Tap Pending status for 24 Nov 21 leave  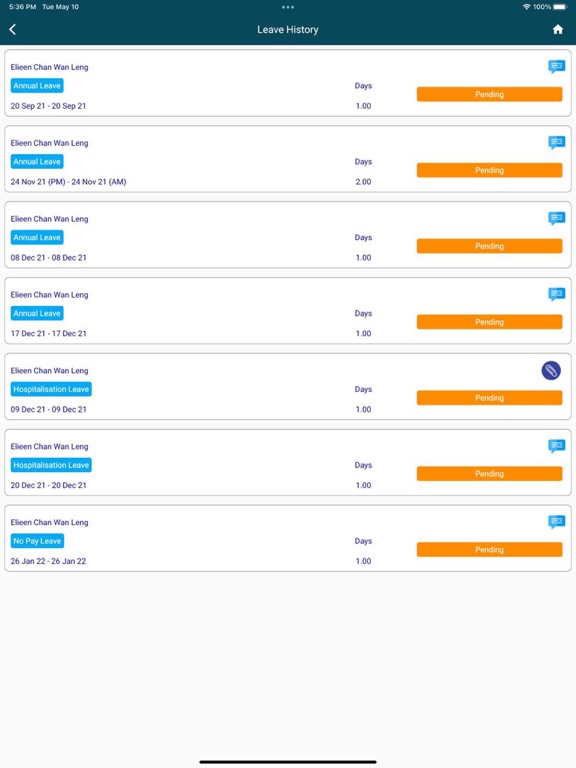tap(489, 170)
